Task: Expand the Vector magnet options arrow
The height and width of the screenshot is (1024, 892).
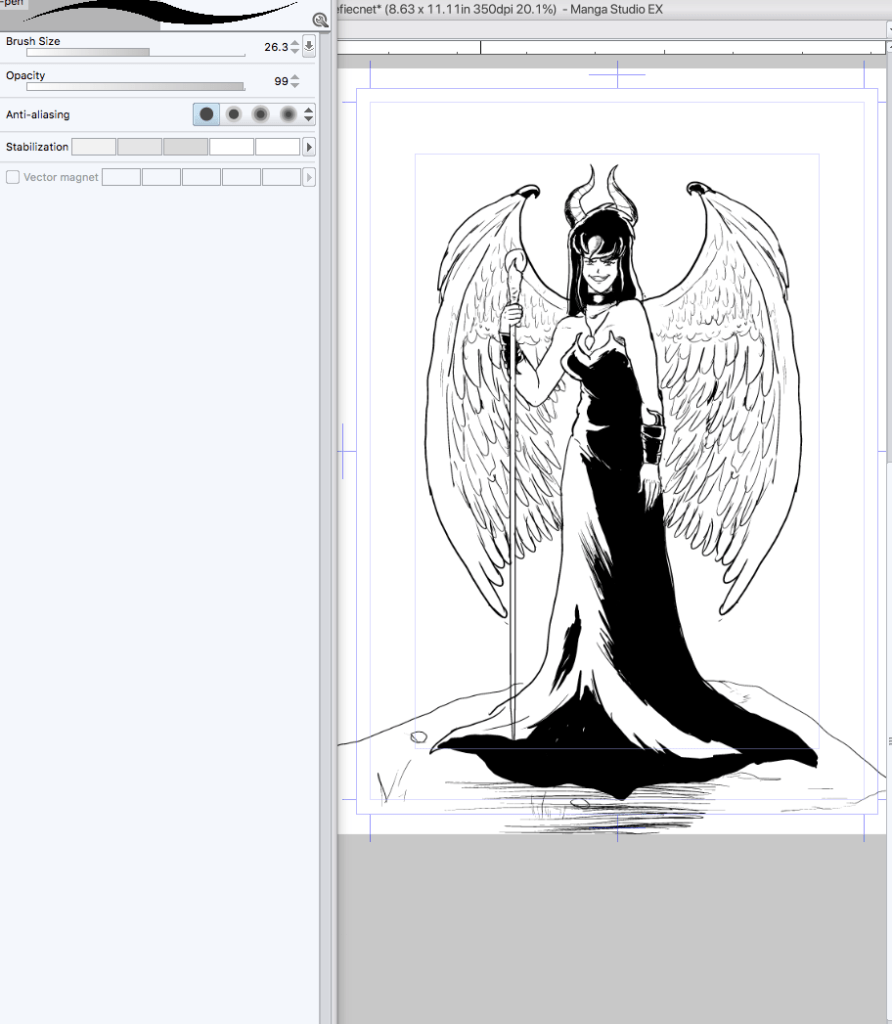Action: point(309,177)
